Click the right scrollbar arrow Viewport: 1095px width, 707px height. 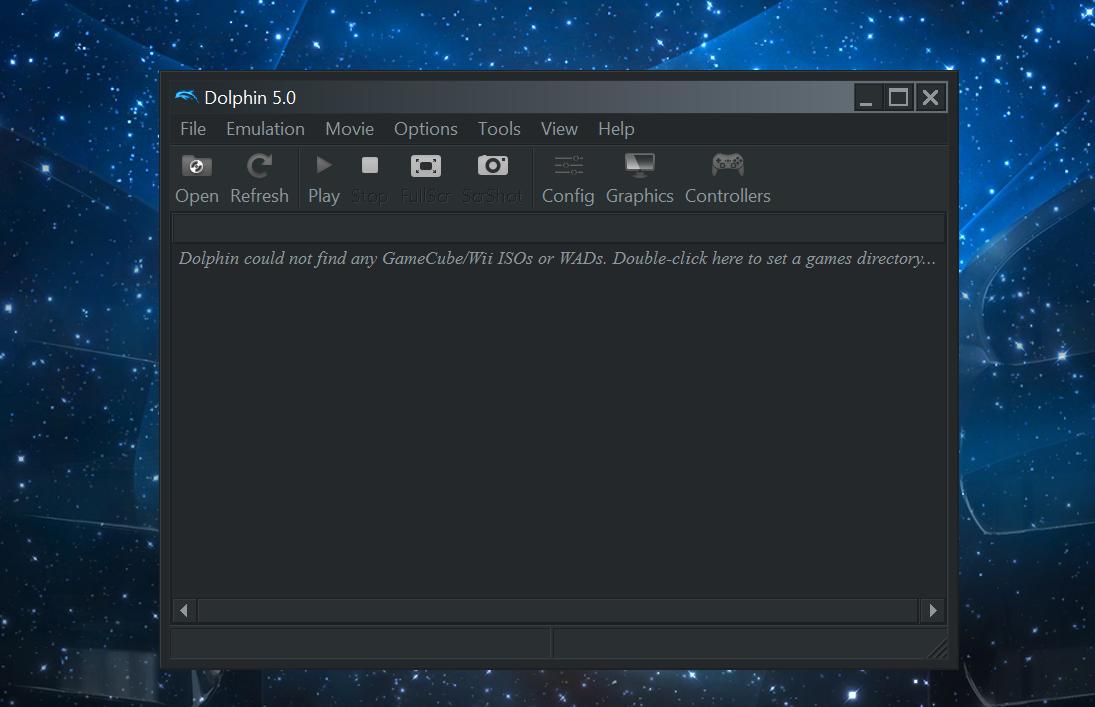[x=933, y=611]
